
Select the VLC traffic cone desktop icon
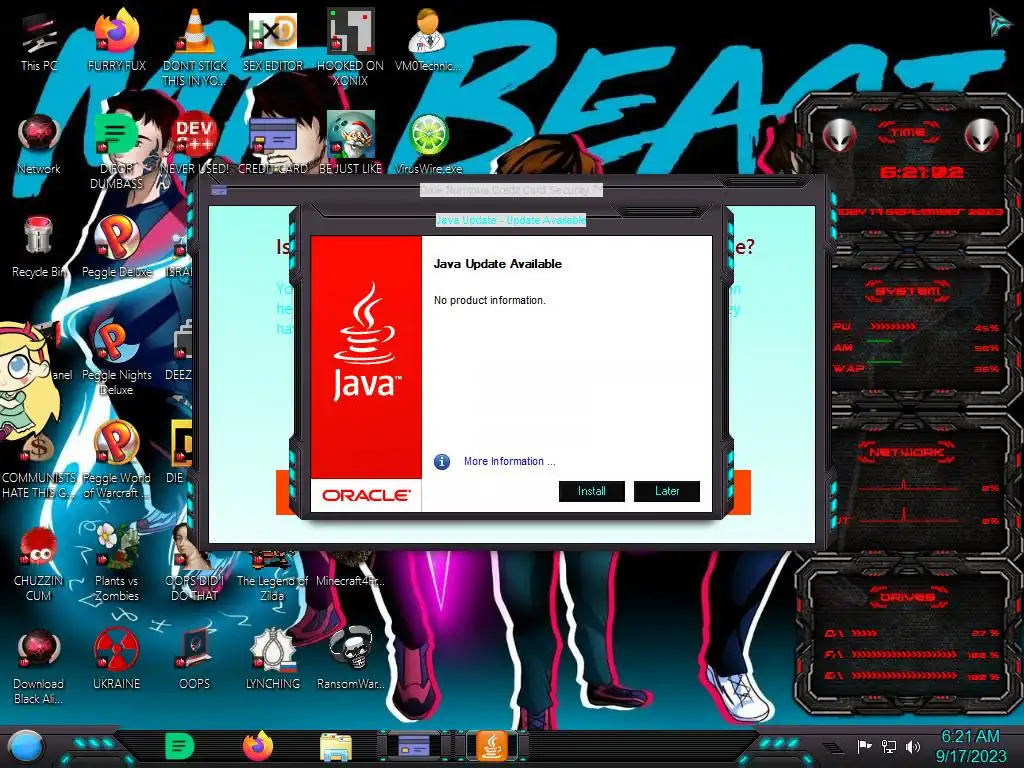(x=195, y=49)
